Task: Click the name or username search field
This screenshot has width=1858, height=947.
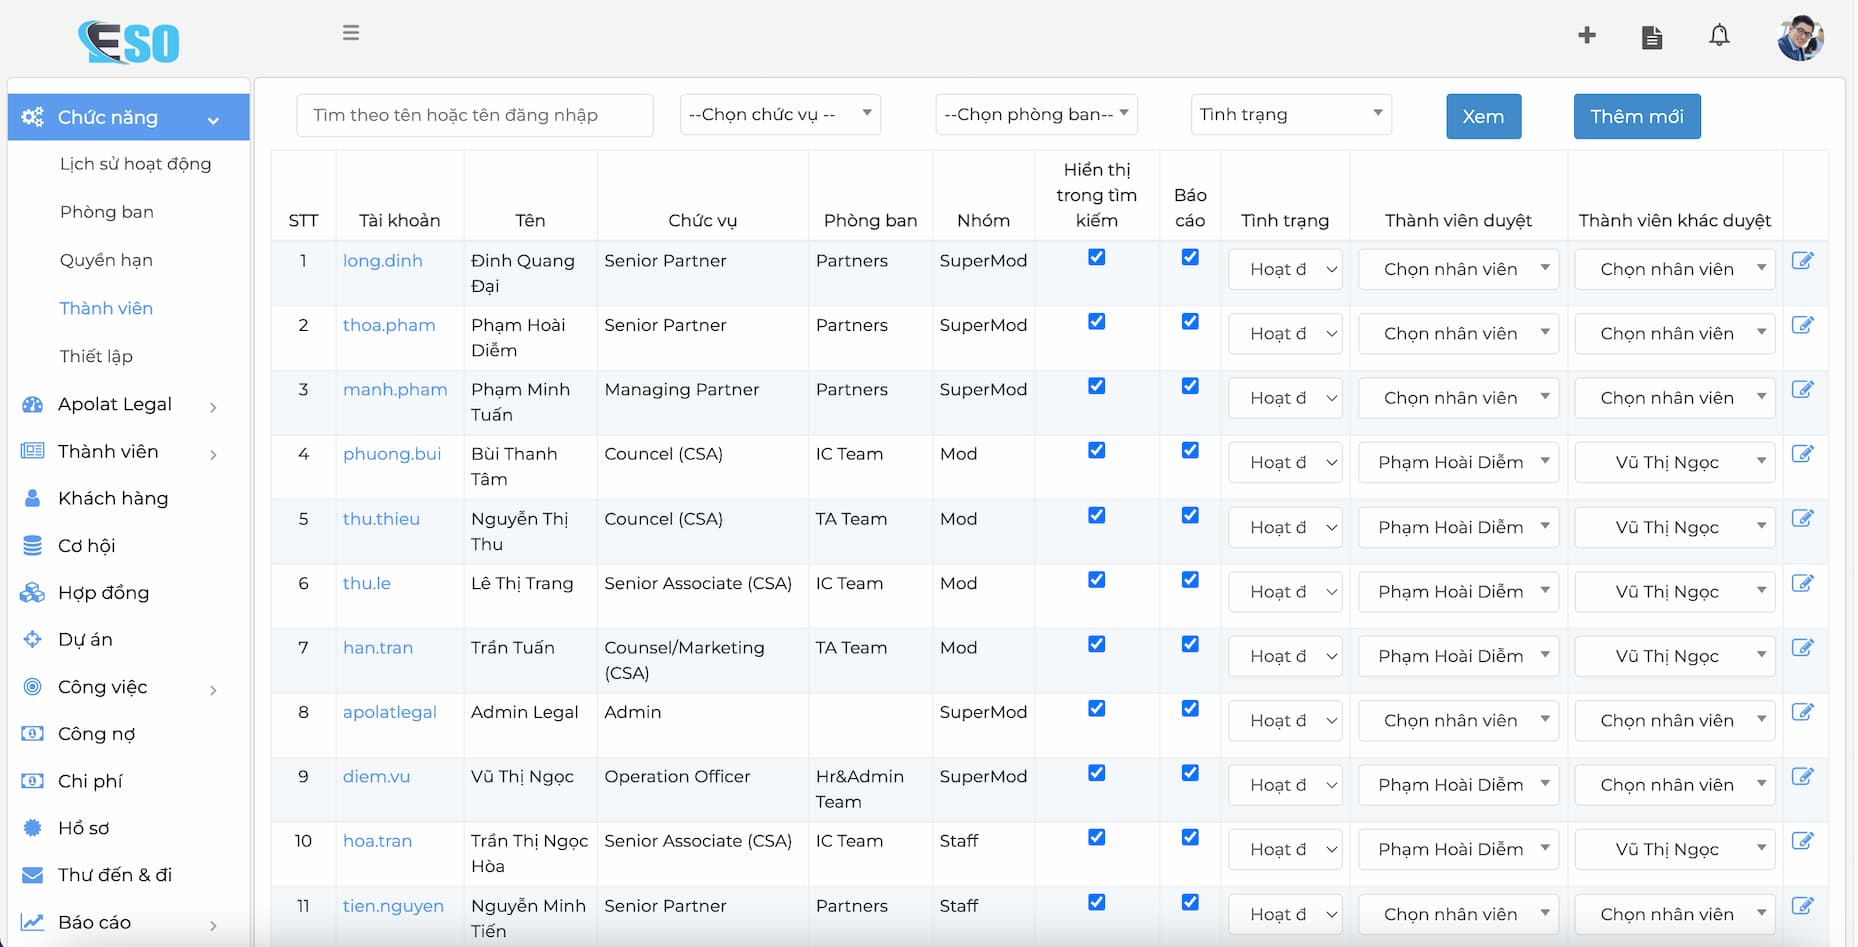Action: [x=474, y=115]
